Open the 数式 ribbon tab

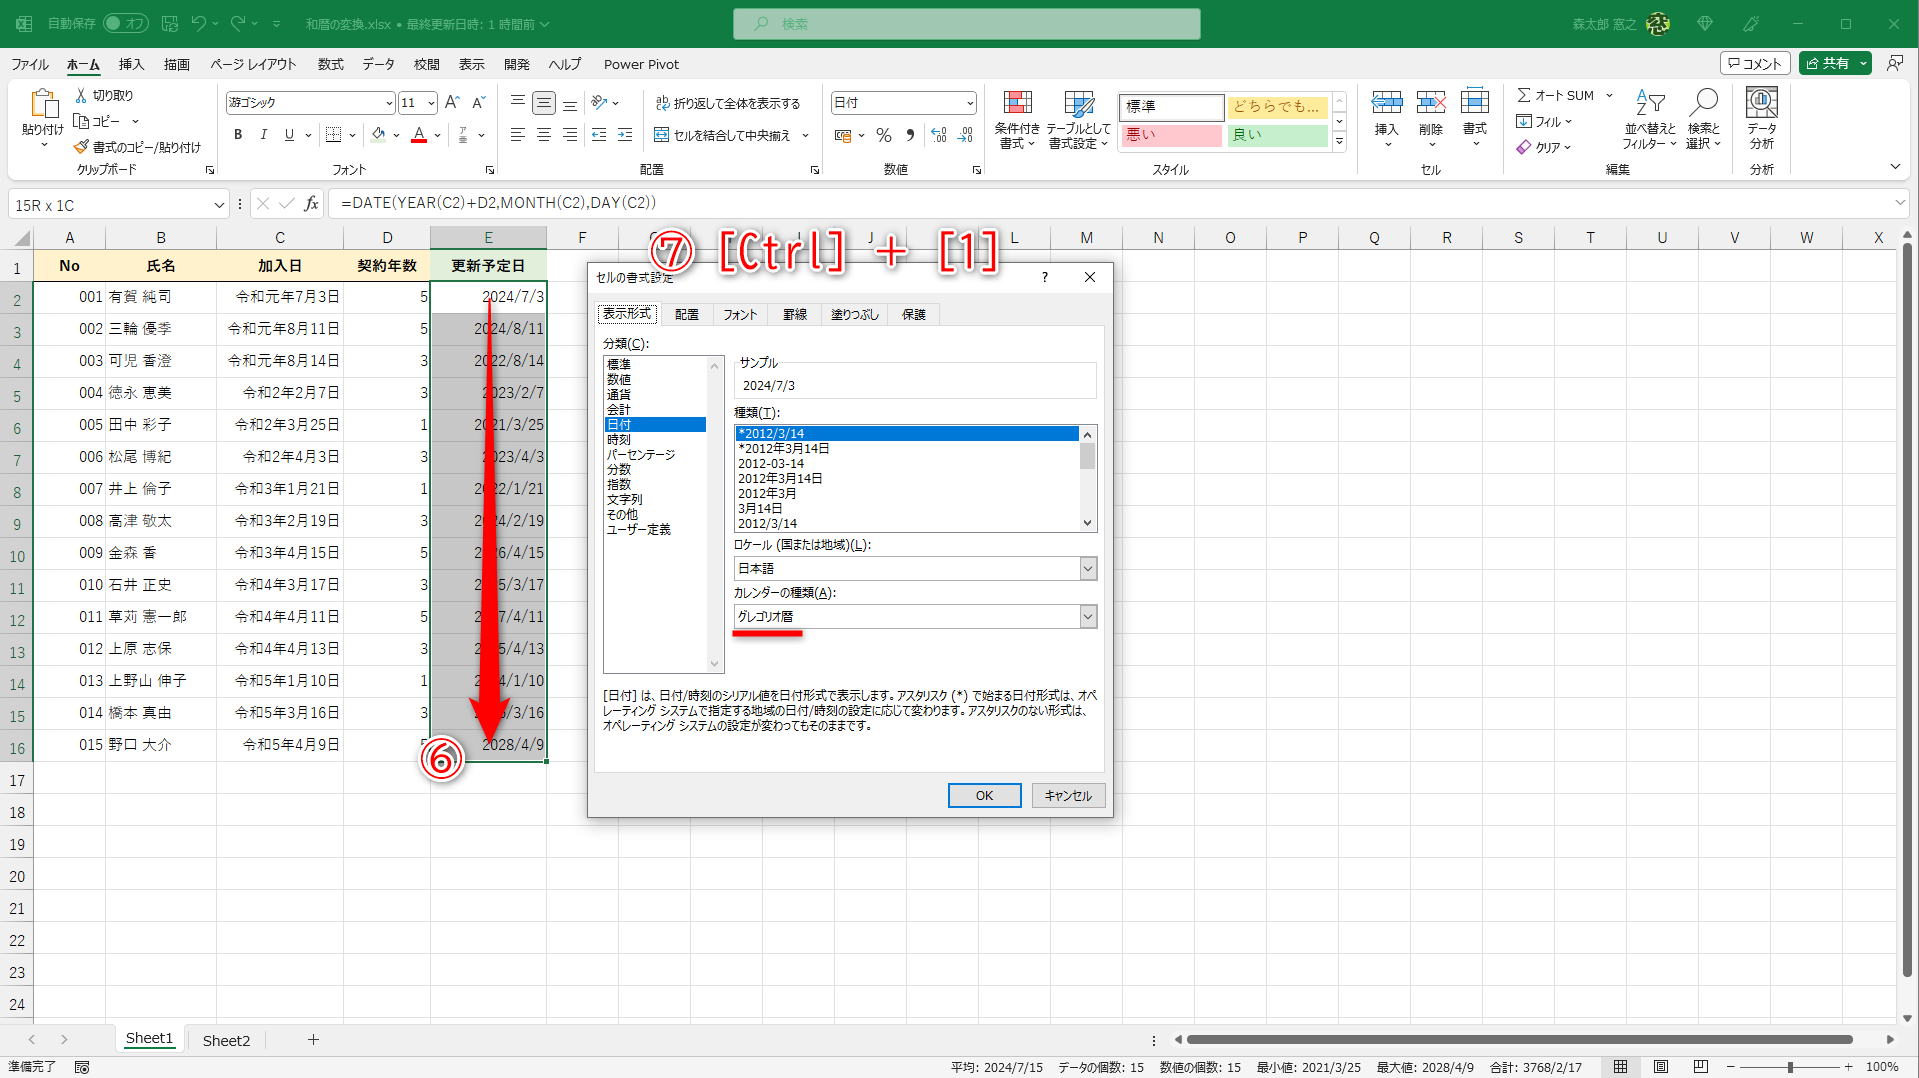(x=330, y=64)
